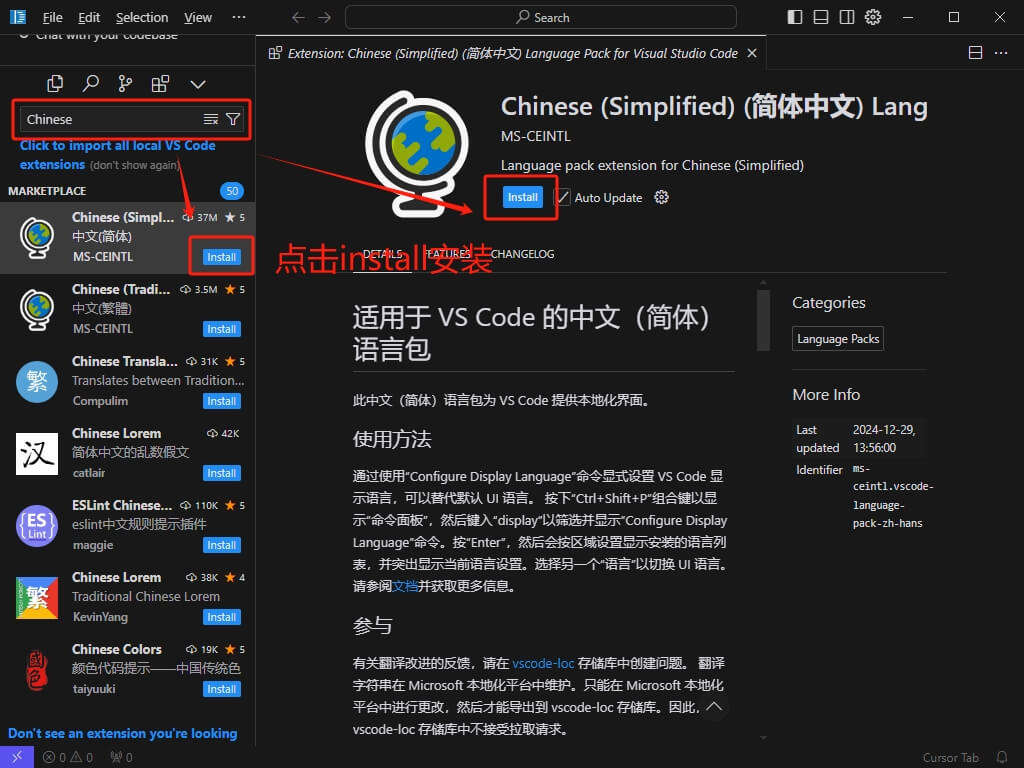Click Don't see an extension link
Screen dimensions: 1024x768
123,733
